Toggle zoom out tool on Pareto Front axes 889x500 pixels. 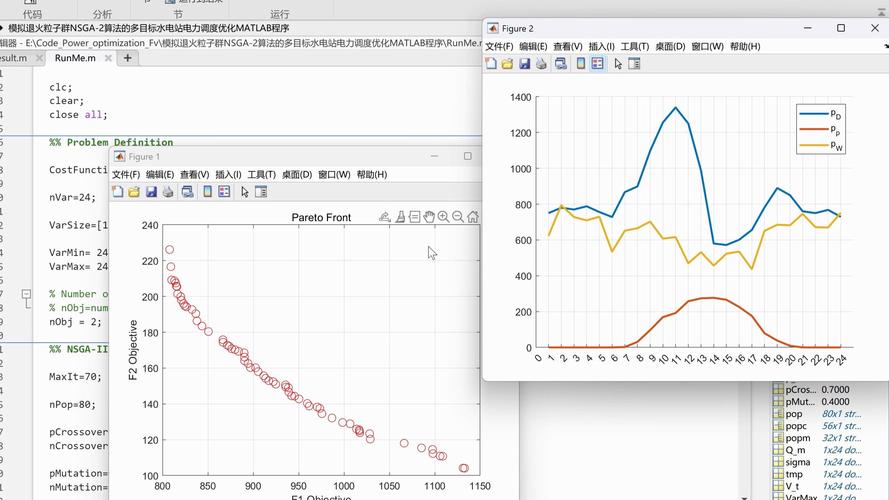458,217
